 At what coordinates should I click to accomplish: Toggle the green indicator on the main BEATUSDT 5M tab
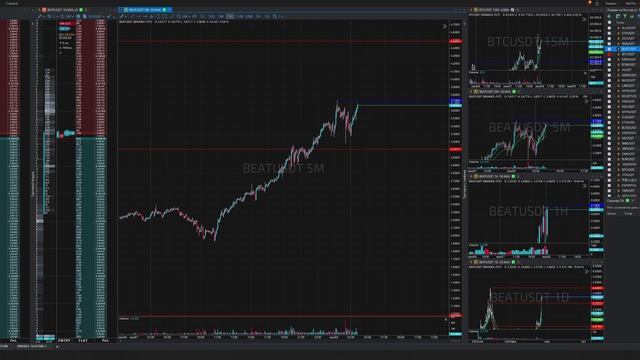(164, 9)
